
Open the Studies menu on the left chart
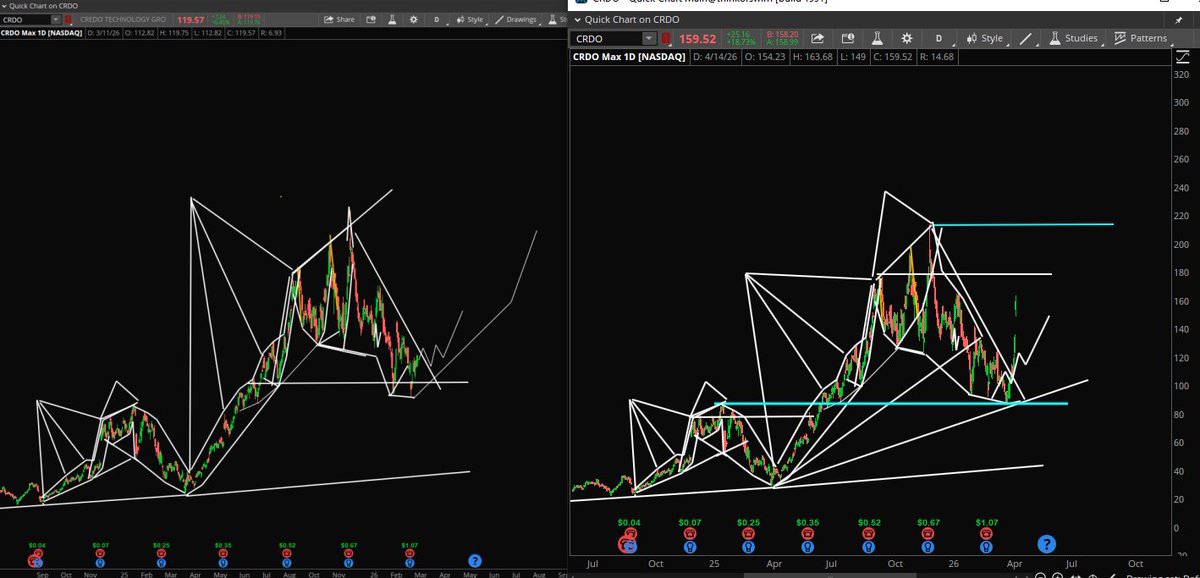(552, 19)
